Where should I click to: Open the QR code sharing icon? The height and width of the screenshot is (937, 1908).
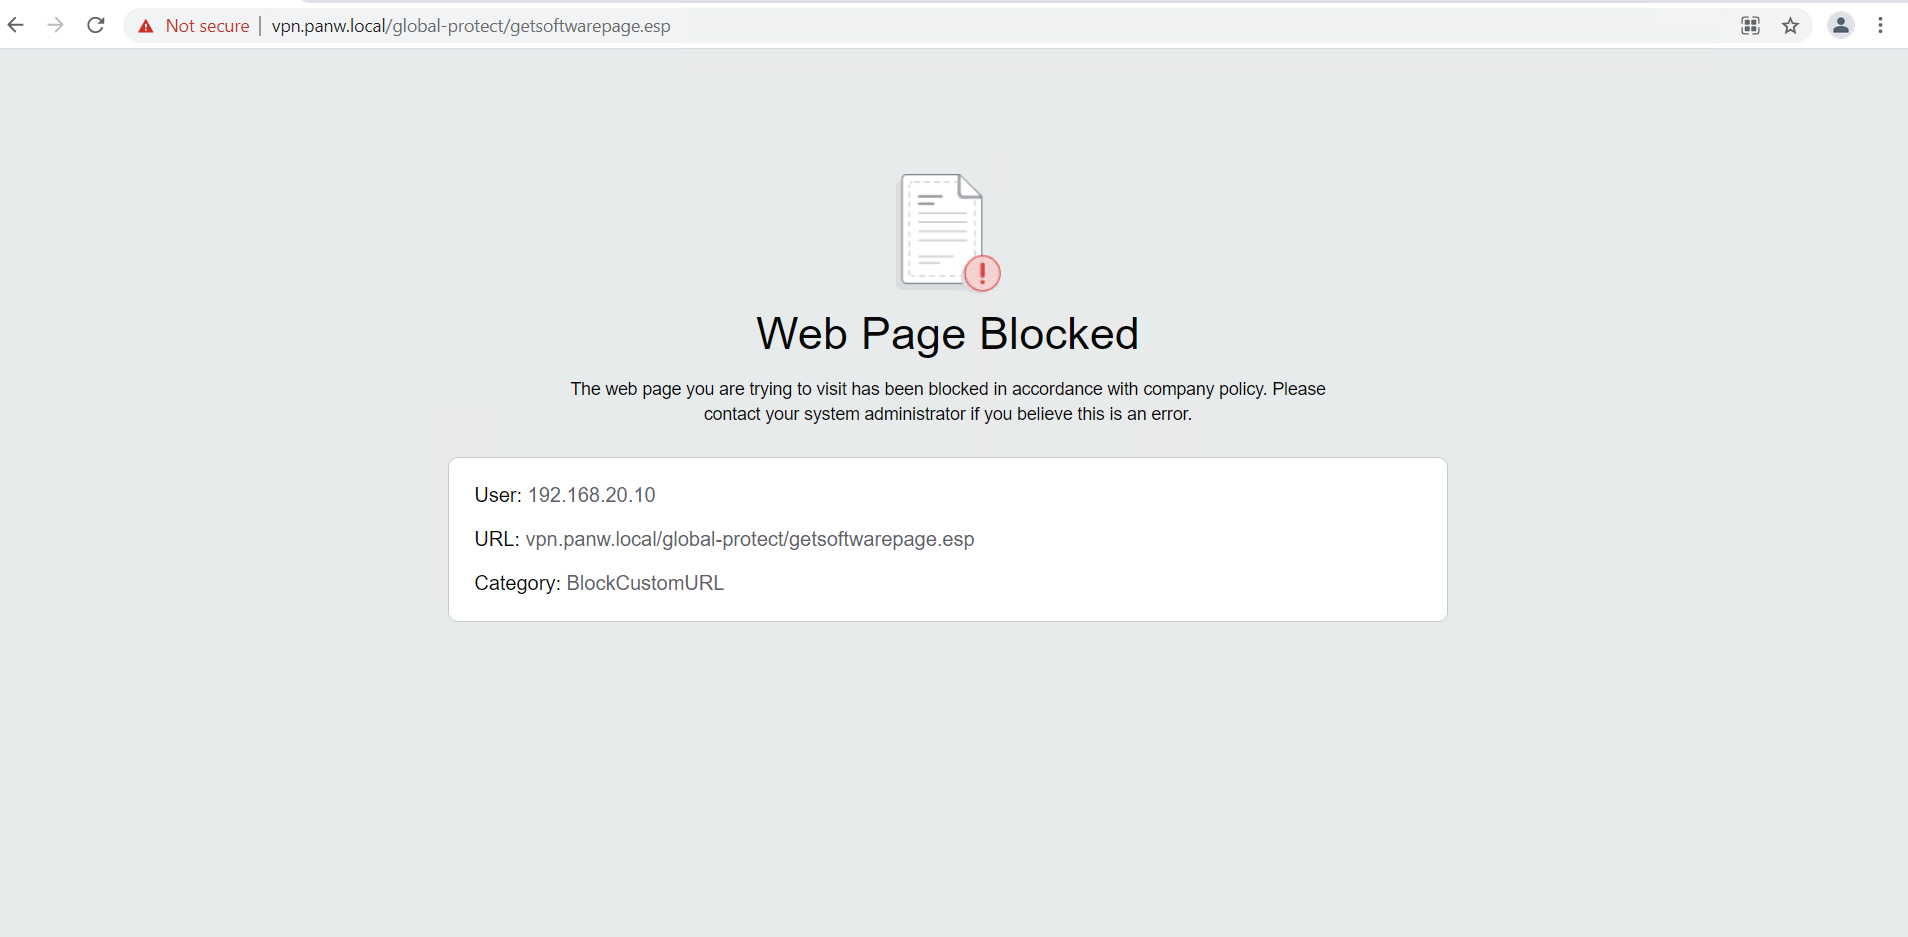(x=1750, y=25)
